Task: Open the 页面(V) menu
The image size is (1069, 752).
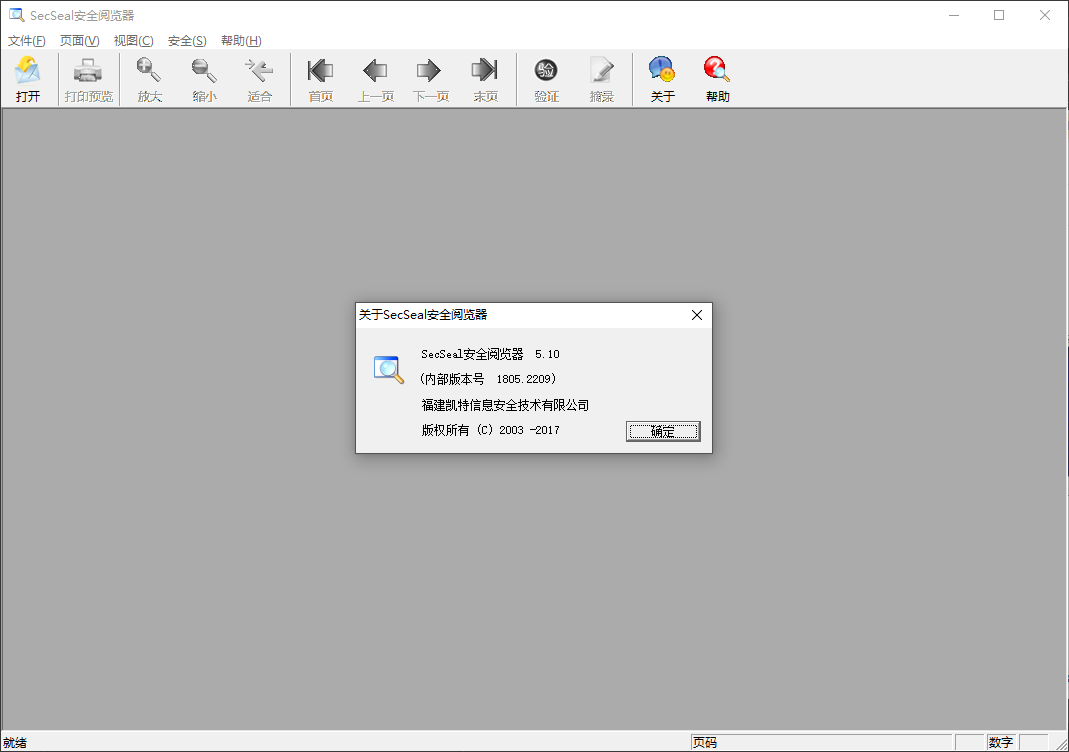Action: pyautogui.click(x=80, y=41)
